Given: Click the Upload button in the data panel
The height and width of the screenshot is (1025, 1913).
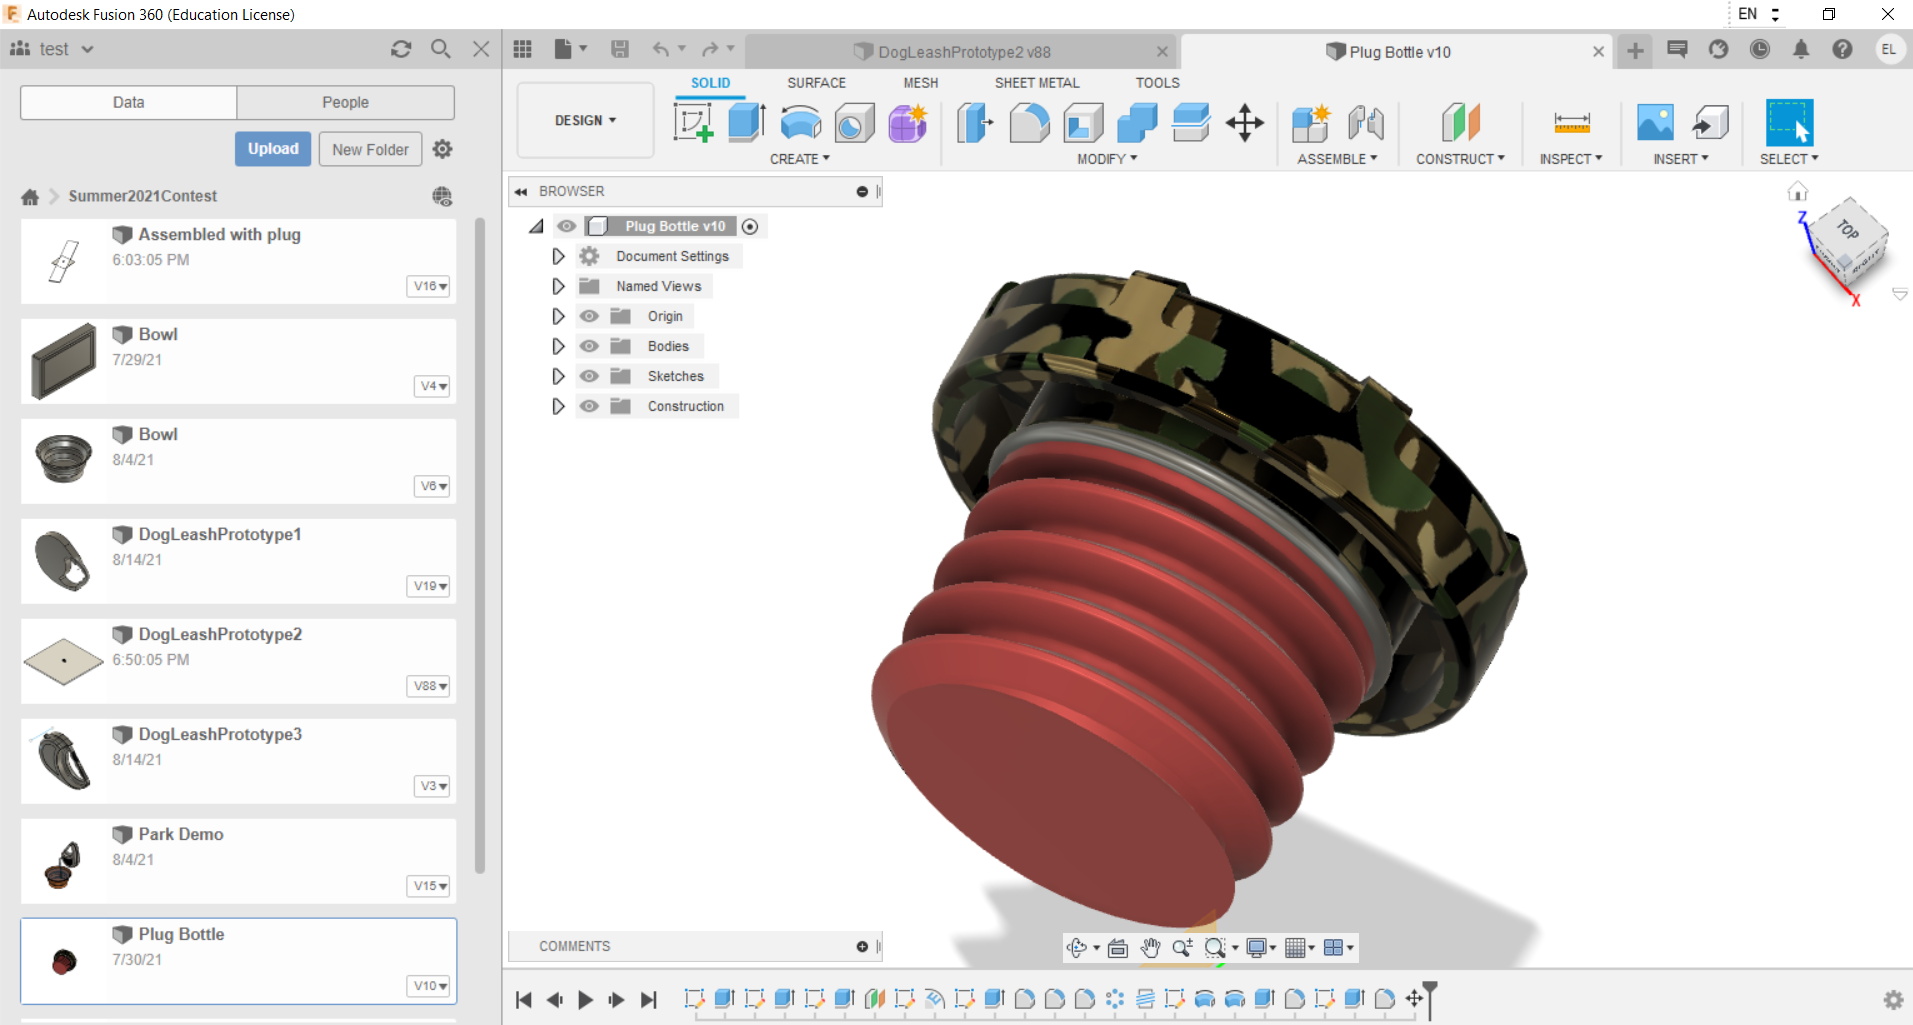Looking at the screenshot, I should click(x=272, y=148).
